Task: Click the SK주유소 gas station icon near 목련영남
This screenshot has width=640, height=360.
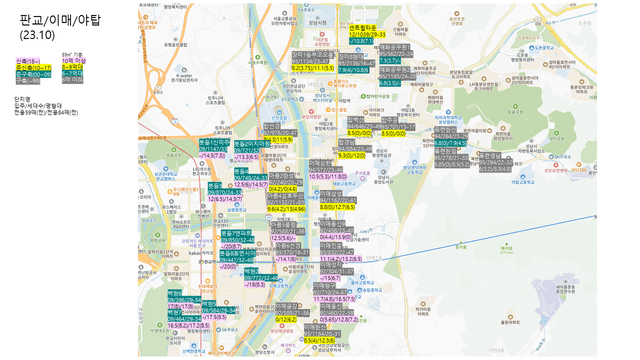Action: [x=550, y=157]
